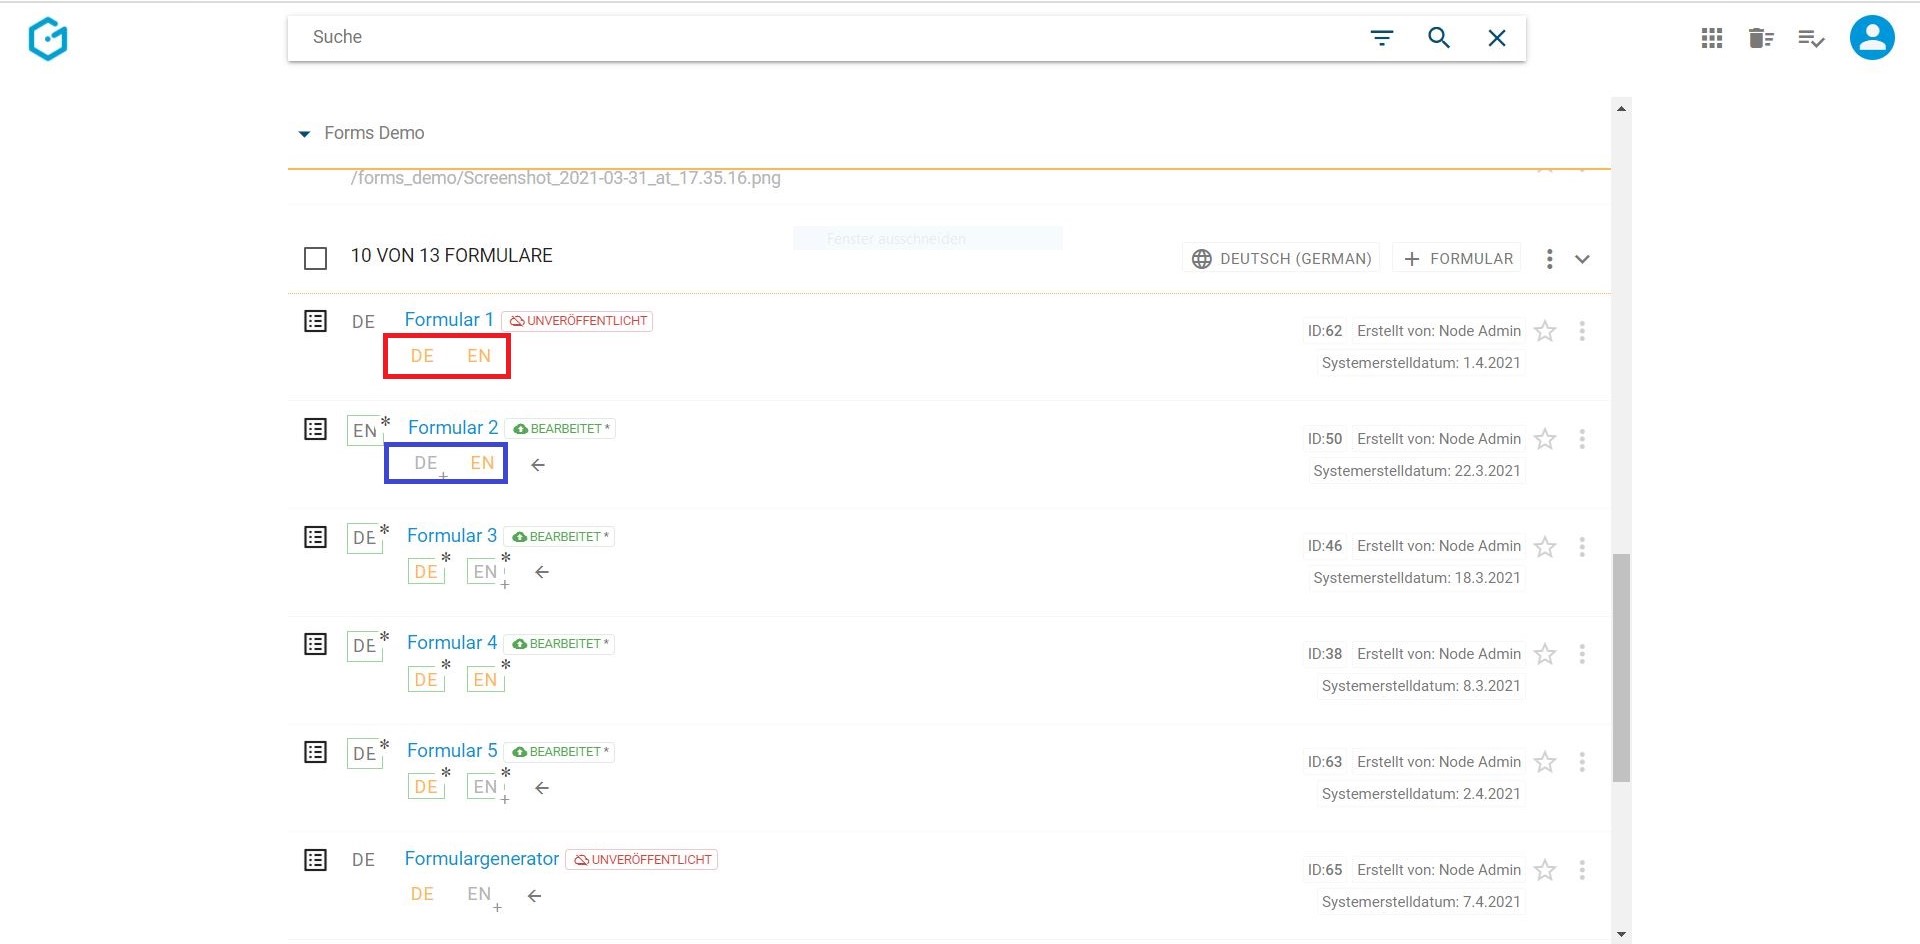Open the Formular 5 link
Image resolution: width=1920 pixels, height=944 pixels.
pos(452,751)
